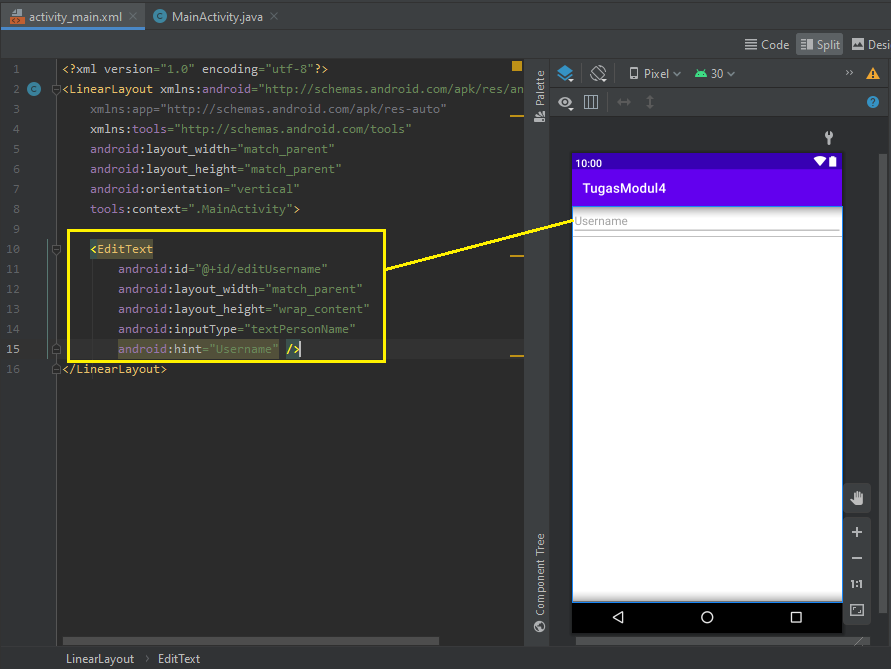Set zoom to 1:1 actual size
The image size is (891, 669).
point(856,583)
